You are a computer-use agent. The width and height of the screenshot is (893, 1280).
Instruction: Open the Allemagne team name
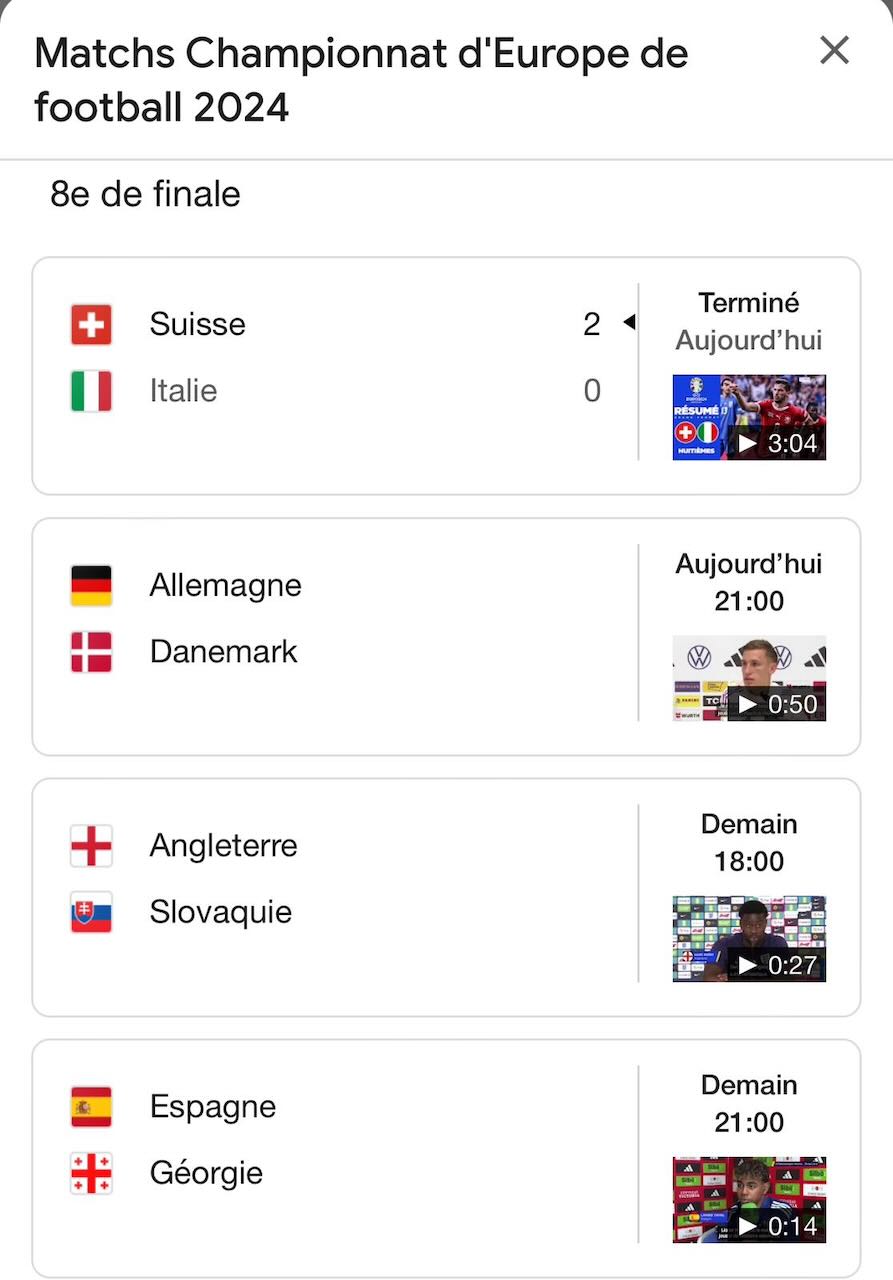(226, 585)
